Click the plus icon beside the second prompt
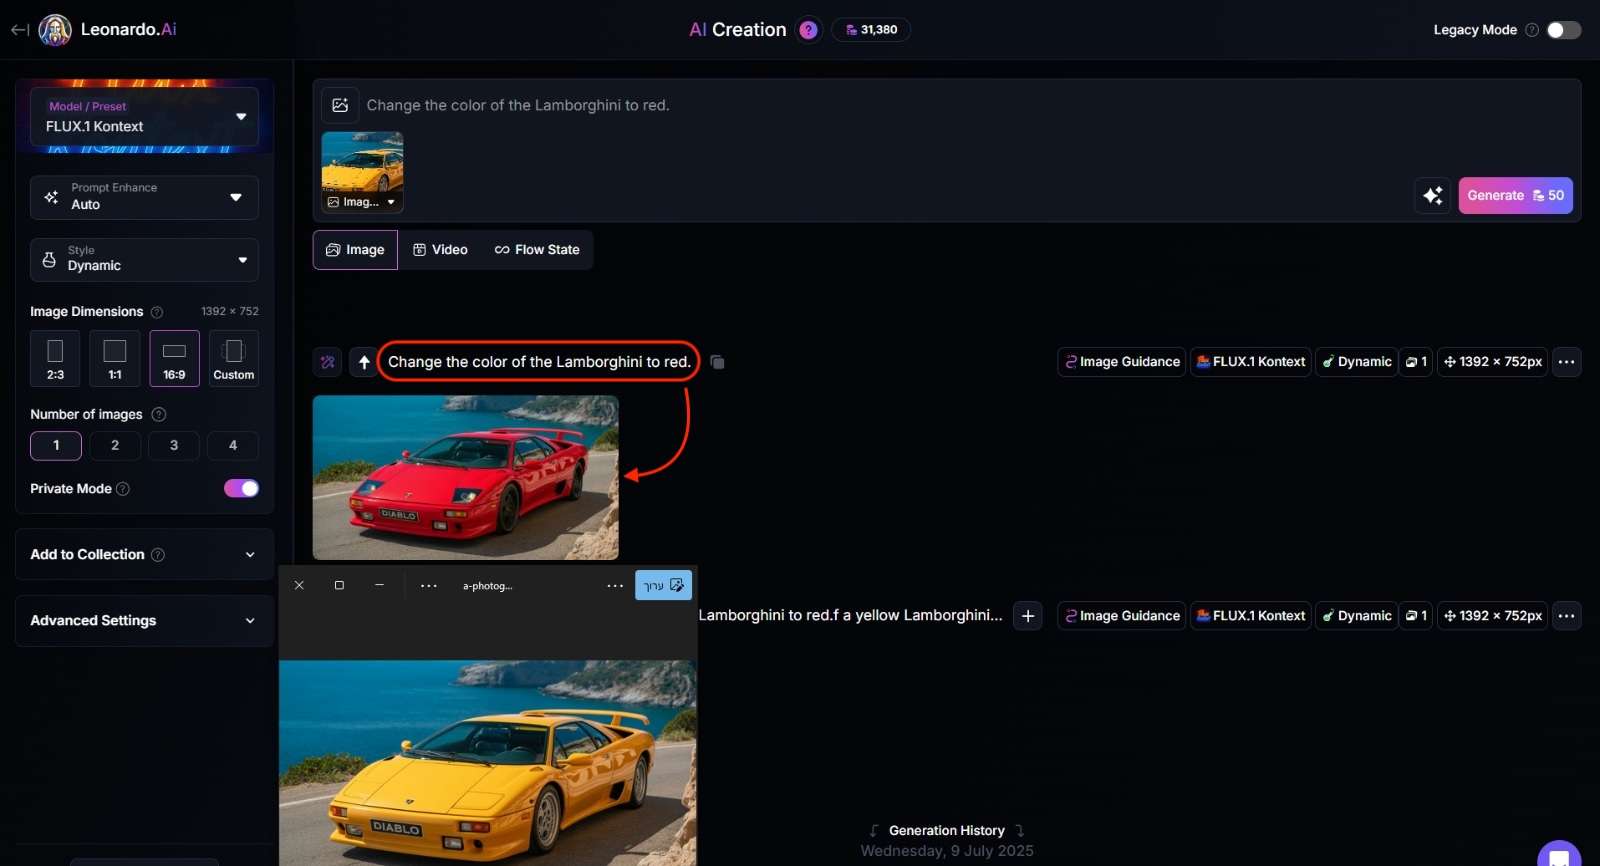The image size is (1600, 866). pos(1028,616)
